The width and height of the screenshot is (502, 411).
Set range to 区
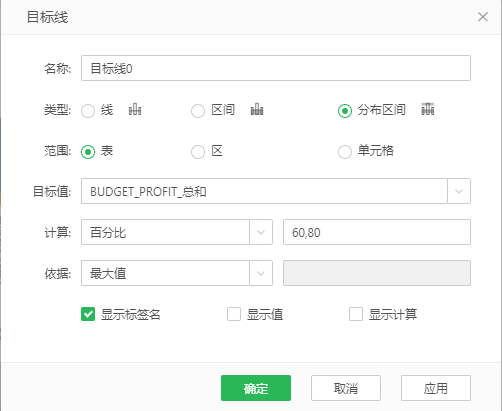pyautogui.click(x=198, y=152)
